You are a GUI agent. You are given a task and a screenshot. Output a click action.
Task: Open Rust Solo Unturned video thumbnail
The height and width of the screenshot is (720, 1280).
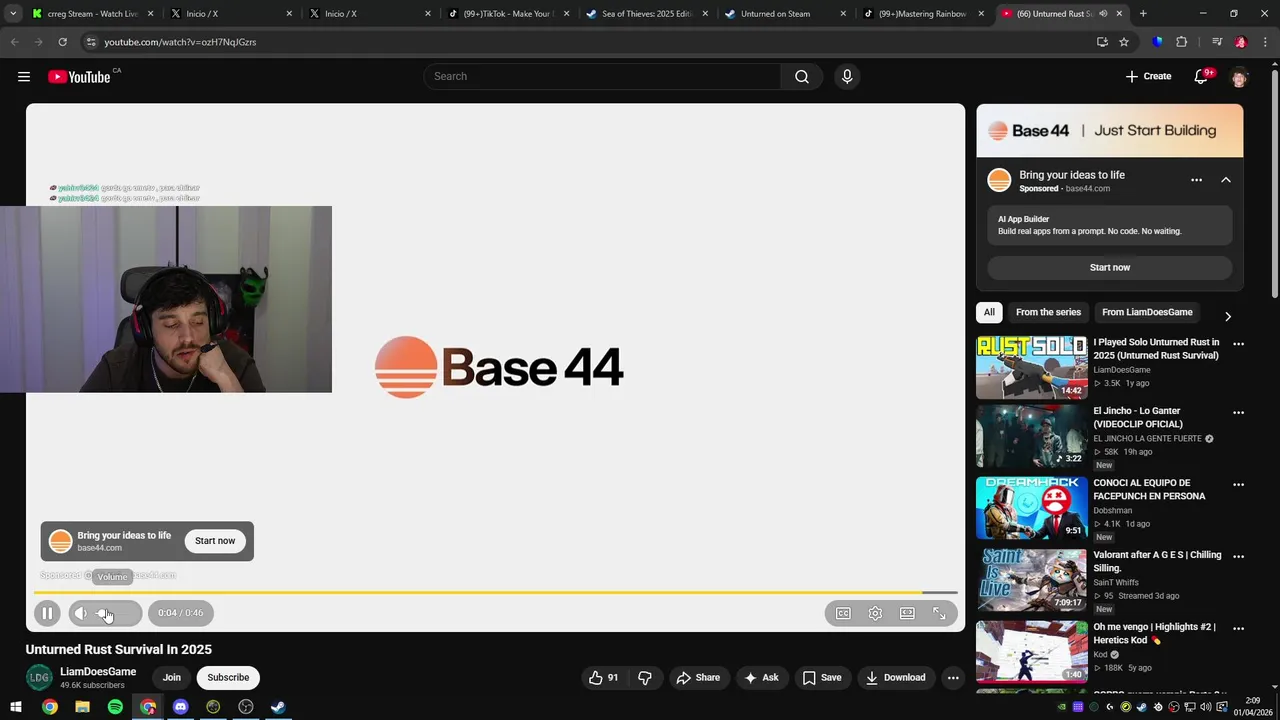coord(1031,368)
